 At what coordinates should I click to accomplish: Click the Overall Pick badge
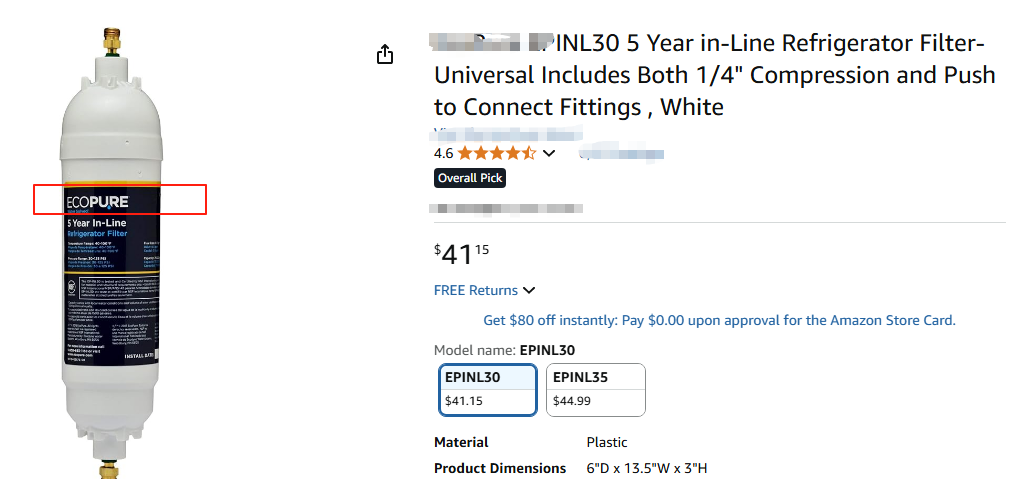tap(470, 178)
